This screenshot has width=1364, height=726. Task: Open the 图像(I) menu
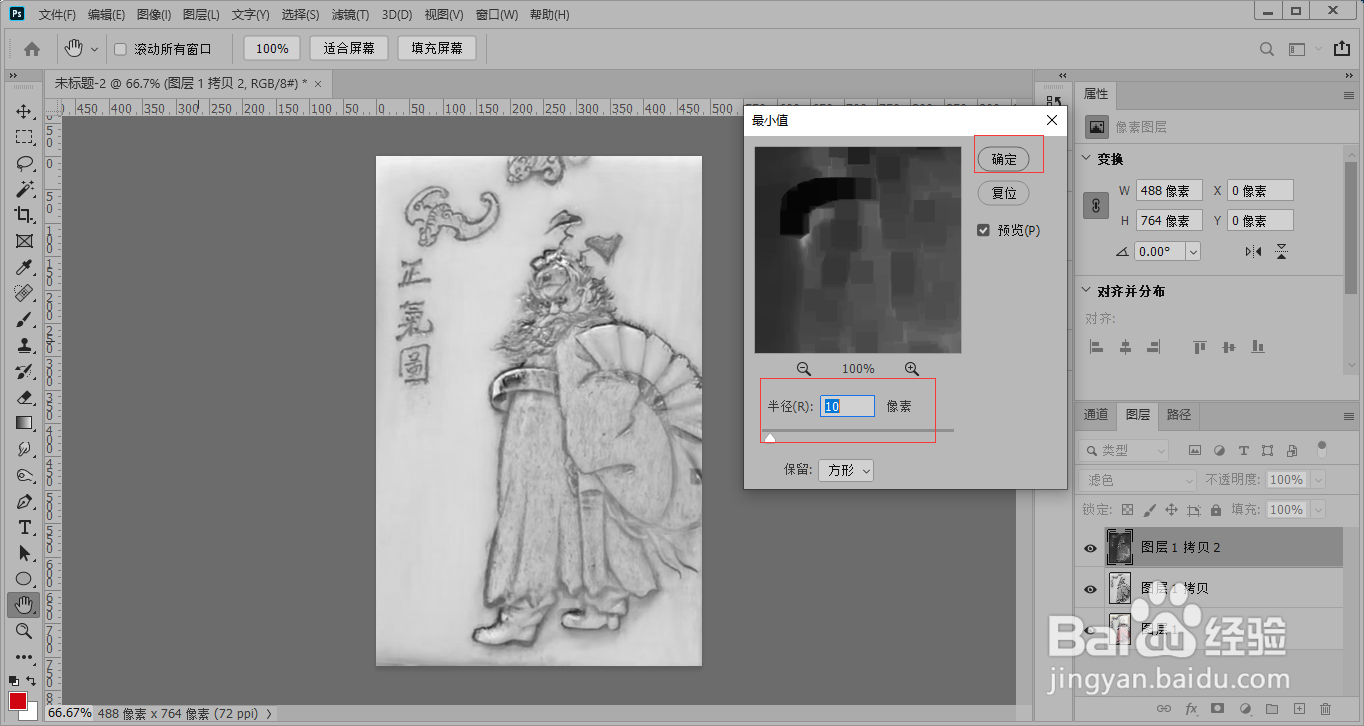point(153,15)
